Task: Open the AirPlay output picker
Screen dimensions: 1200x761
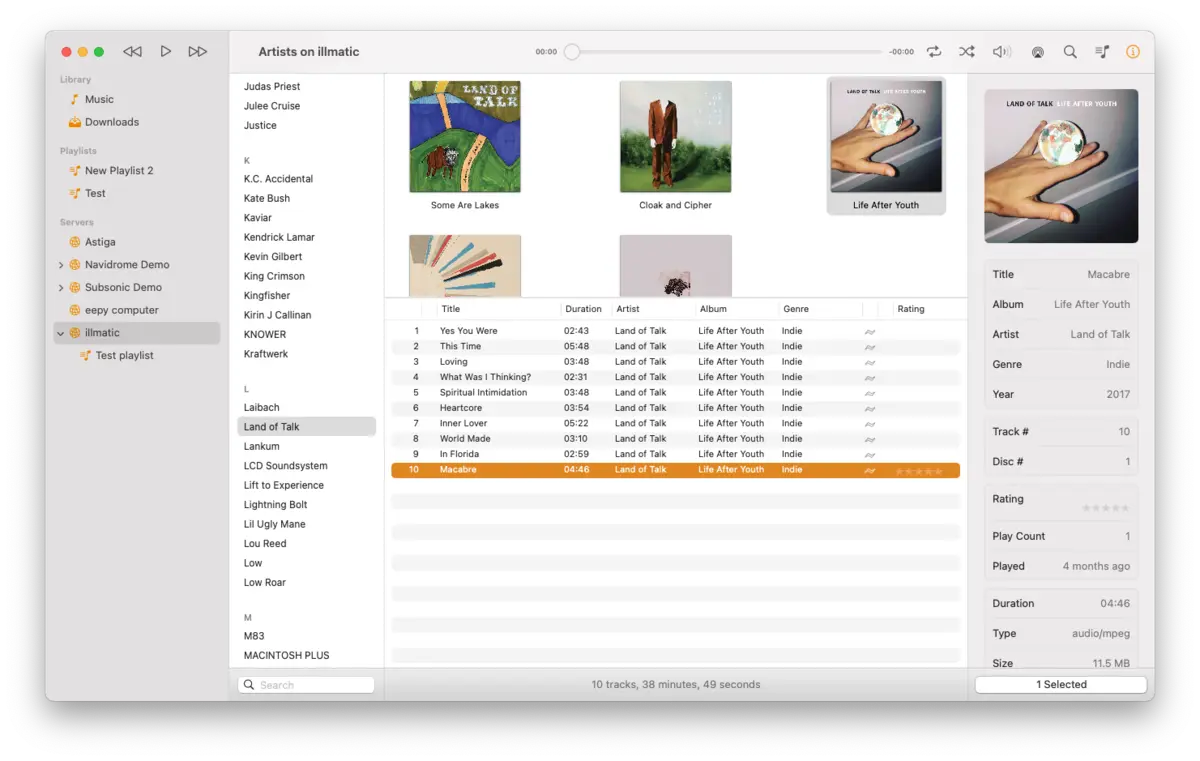Action: click(x=1037, y=52)
